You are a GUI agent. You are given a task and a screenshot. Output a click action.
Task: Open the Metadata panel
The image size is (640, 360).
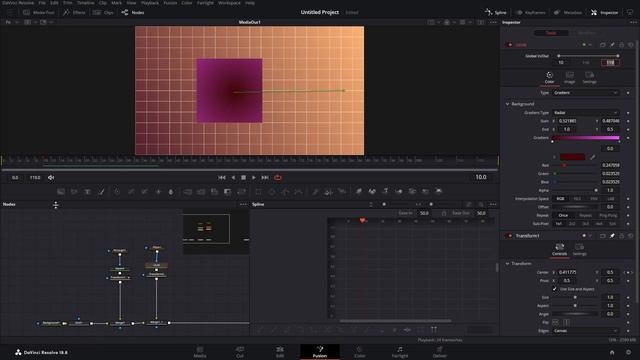tap(568, 12)
